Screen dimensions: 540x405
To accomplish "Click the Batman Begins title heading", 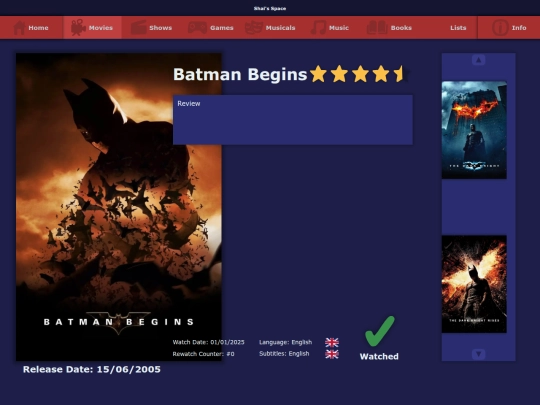I will coord(240,74).
